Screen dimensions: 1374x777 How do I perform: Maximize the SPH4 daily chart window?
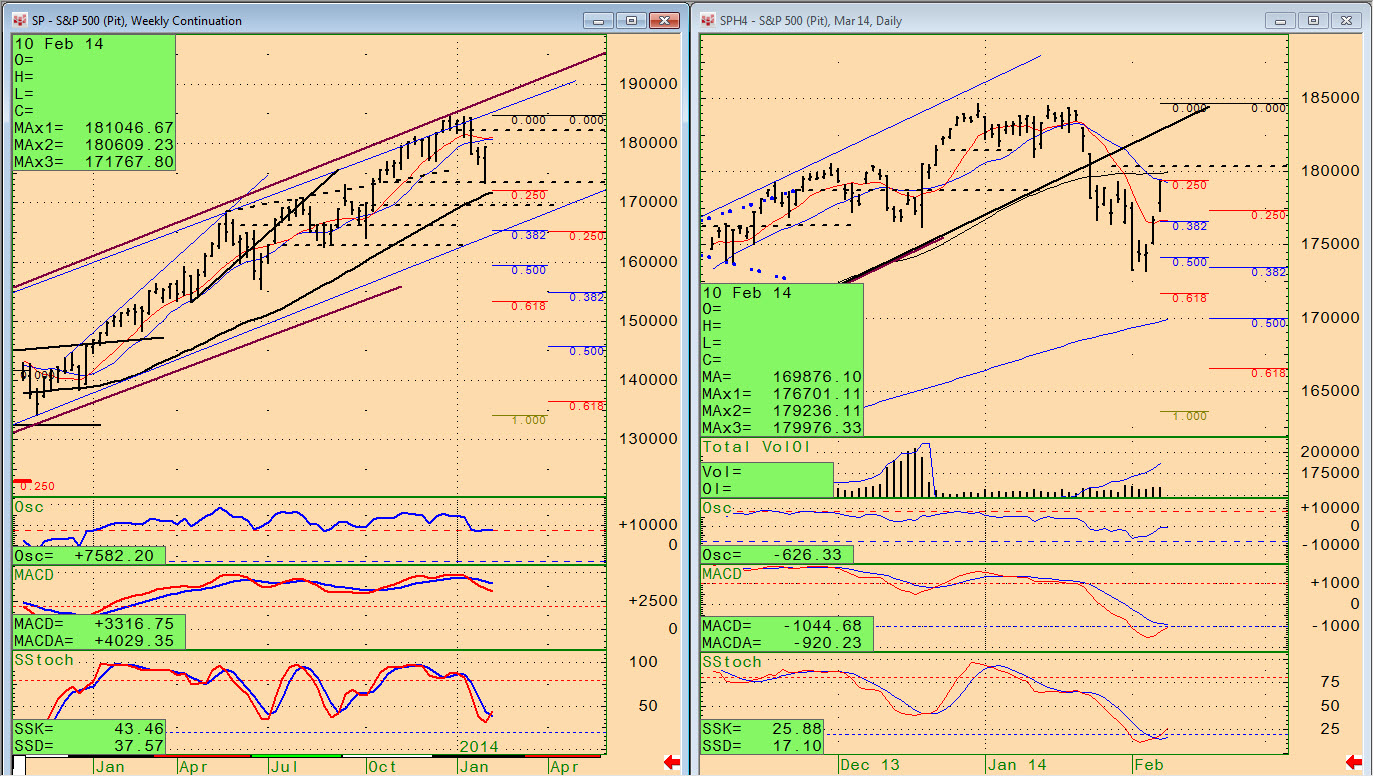click(1313, 20)
